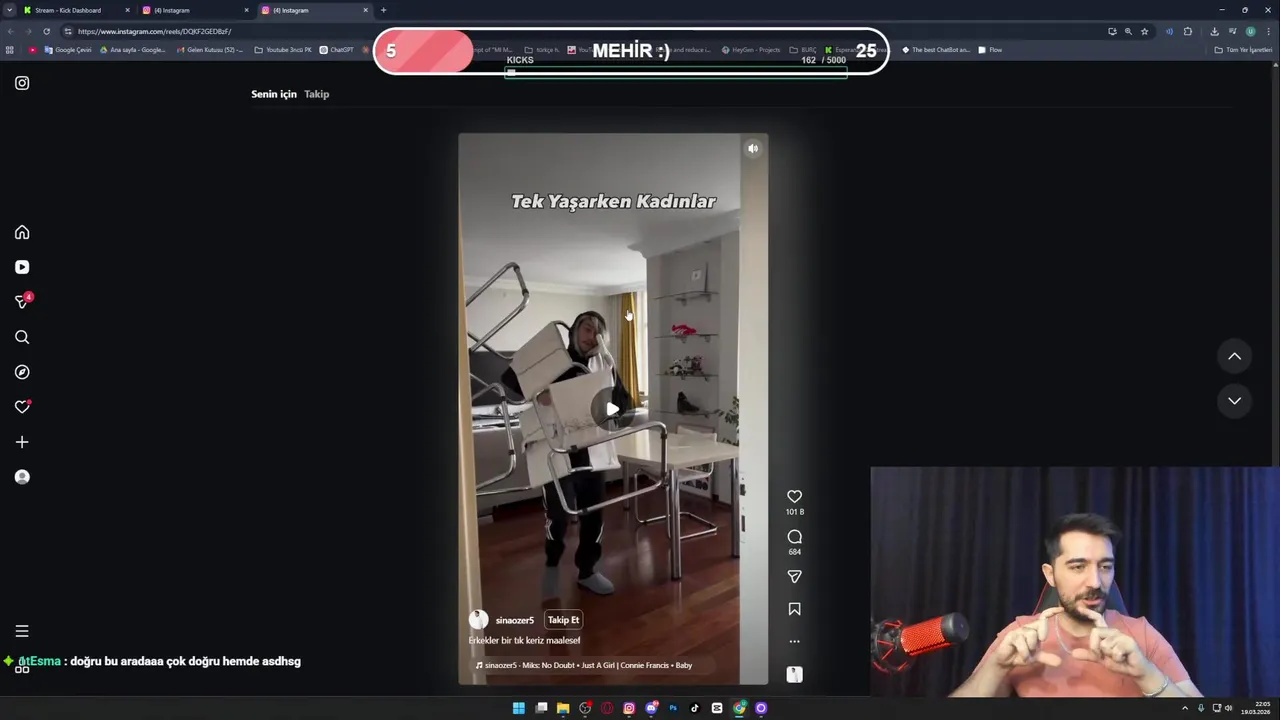This screenshot has height=720, width=1280.
Task: Open Youtube 3ncü PK bookmark folder
Action: click(283, 50)
